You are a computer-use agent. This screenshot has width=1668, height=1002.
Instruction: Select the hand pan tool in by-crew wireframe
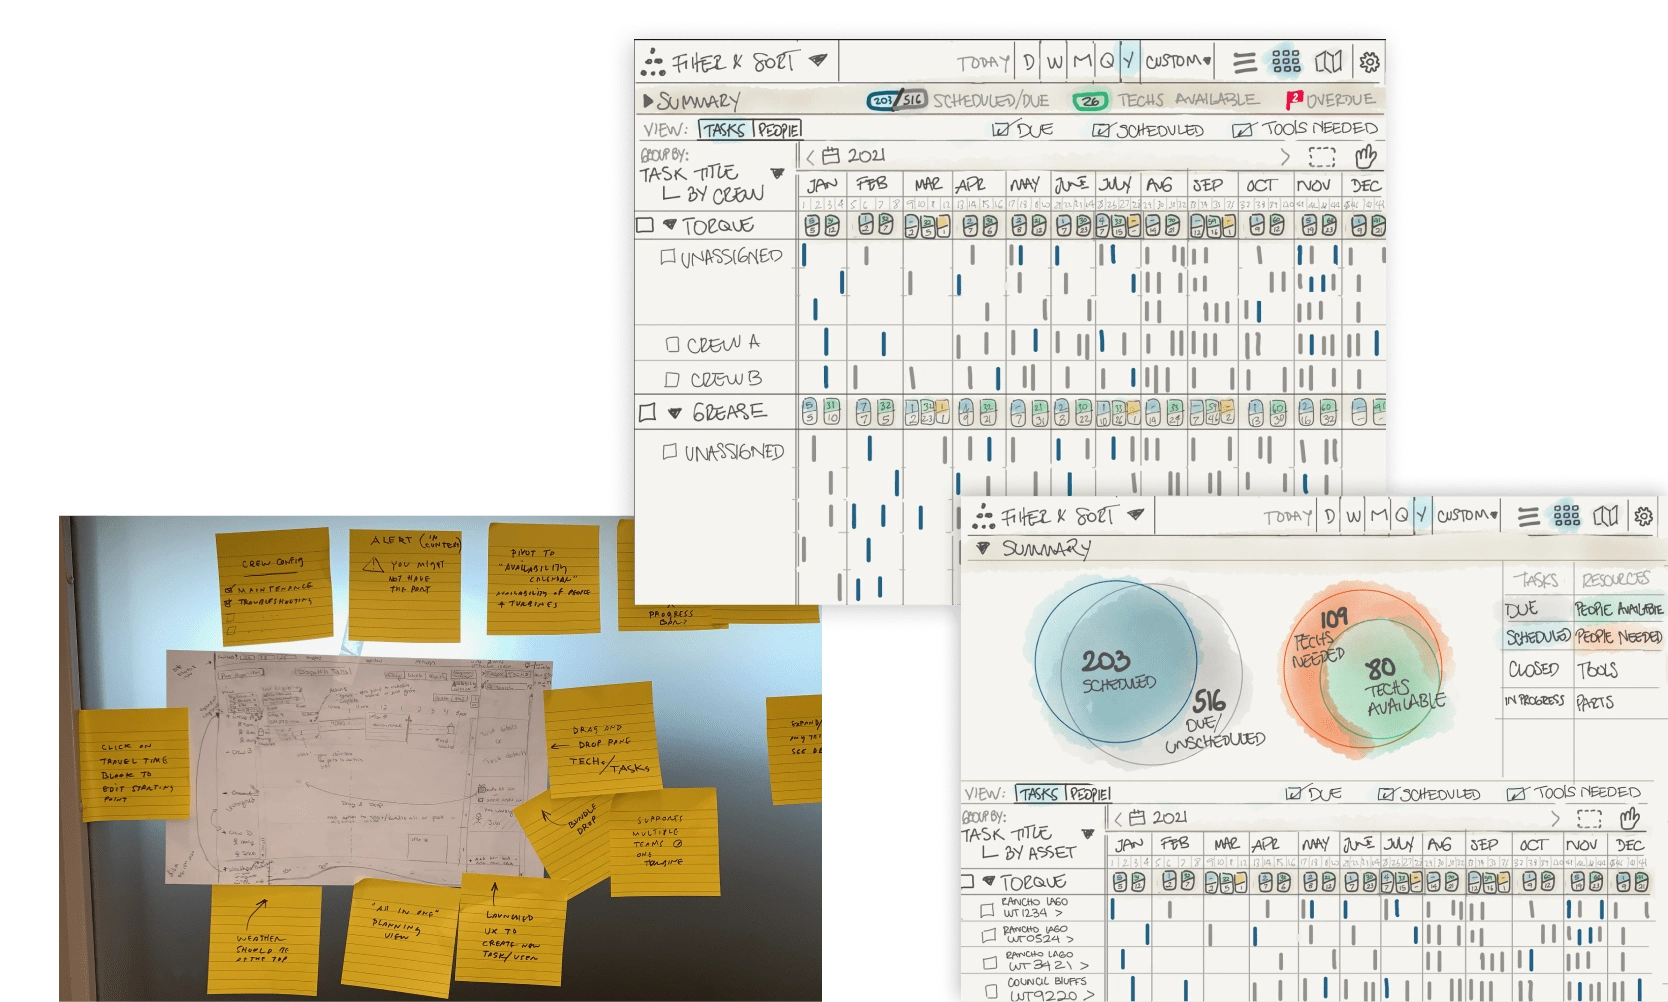point(1366,156)
